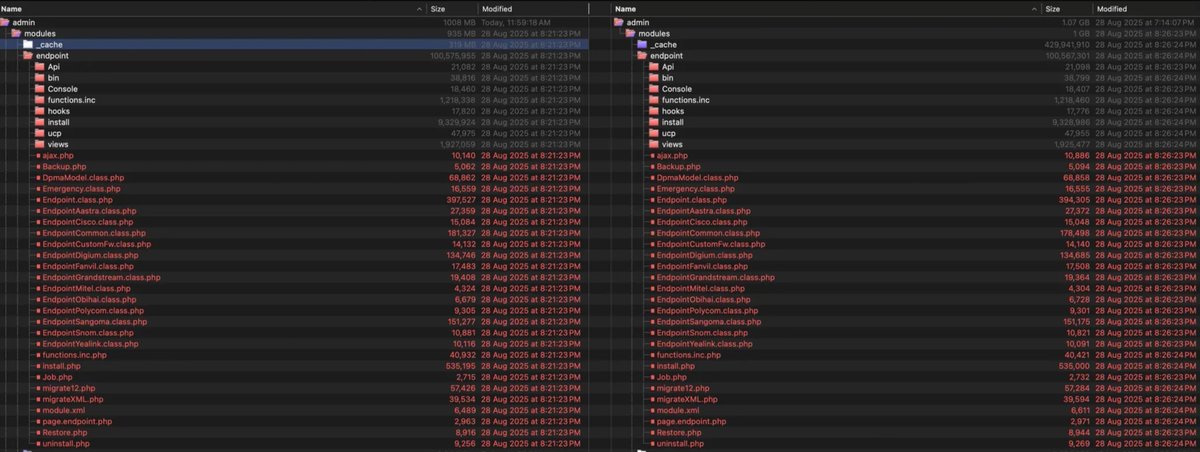The image size is (1200, 452).
Task: Click the install folder icon in right pane
Action: pyautogui.click(x=654, y=122)
